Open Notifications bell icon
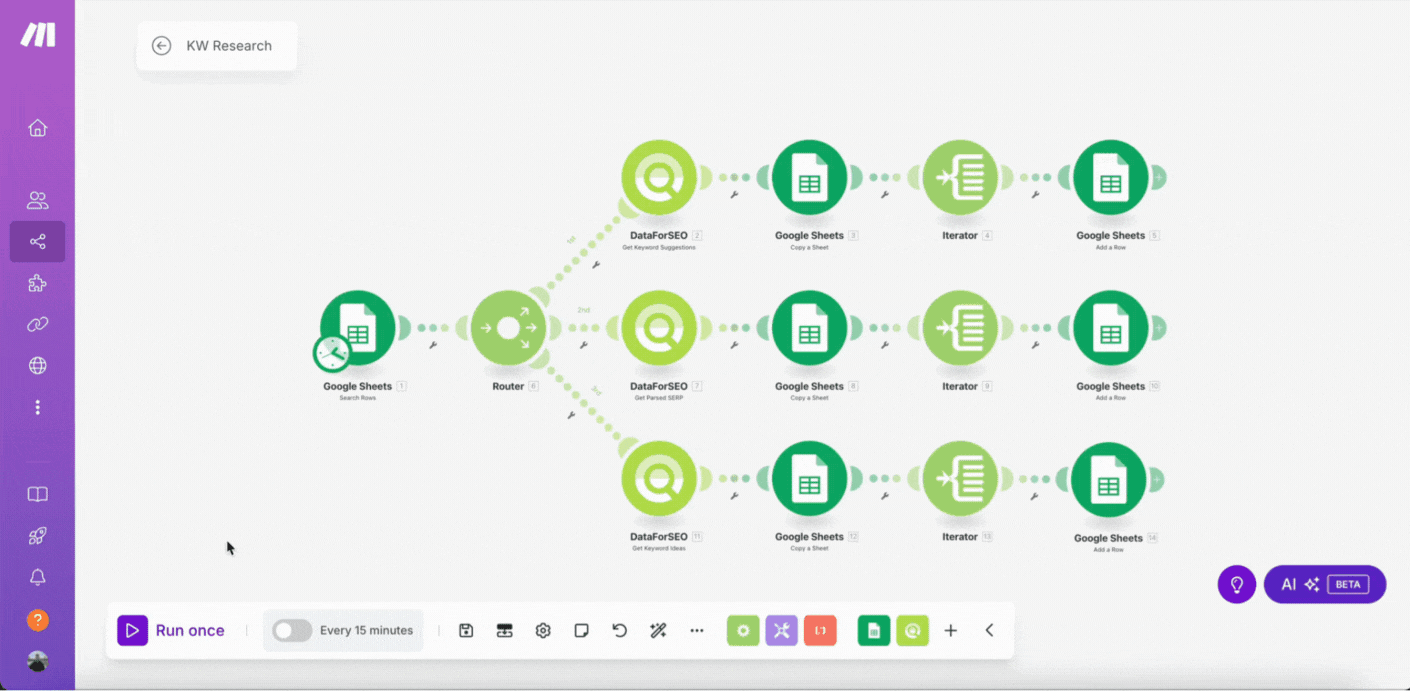Screen dimensions: 1410x691 [38, 578]
